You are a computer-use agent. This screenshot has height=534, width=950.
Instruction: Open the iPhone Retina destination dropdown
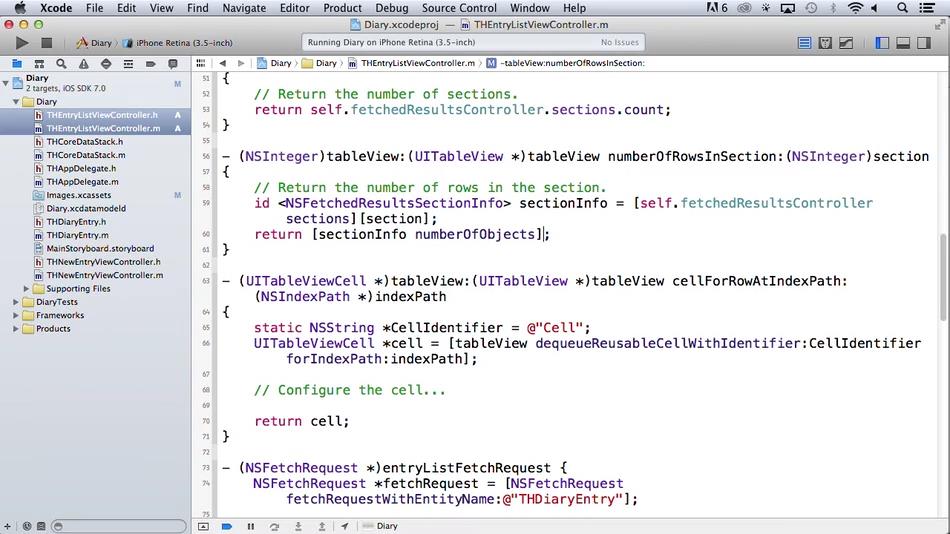tap(184, 43)
